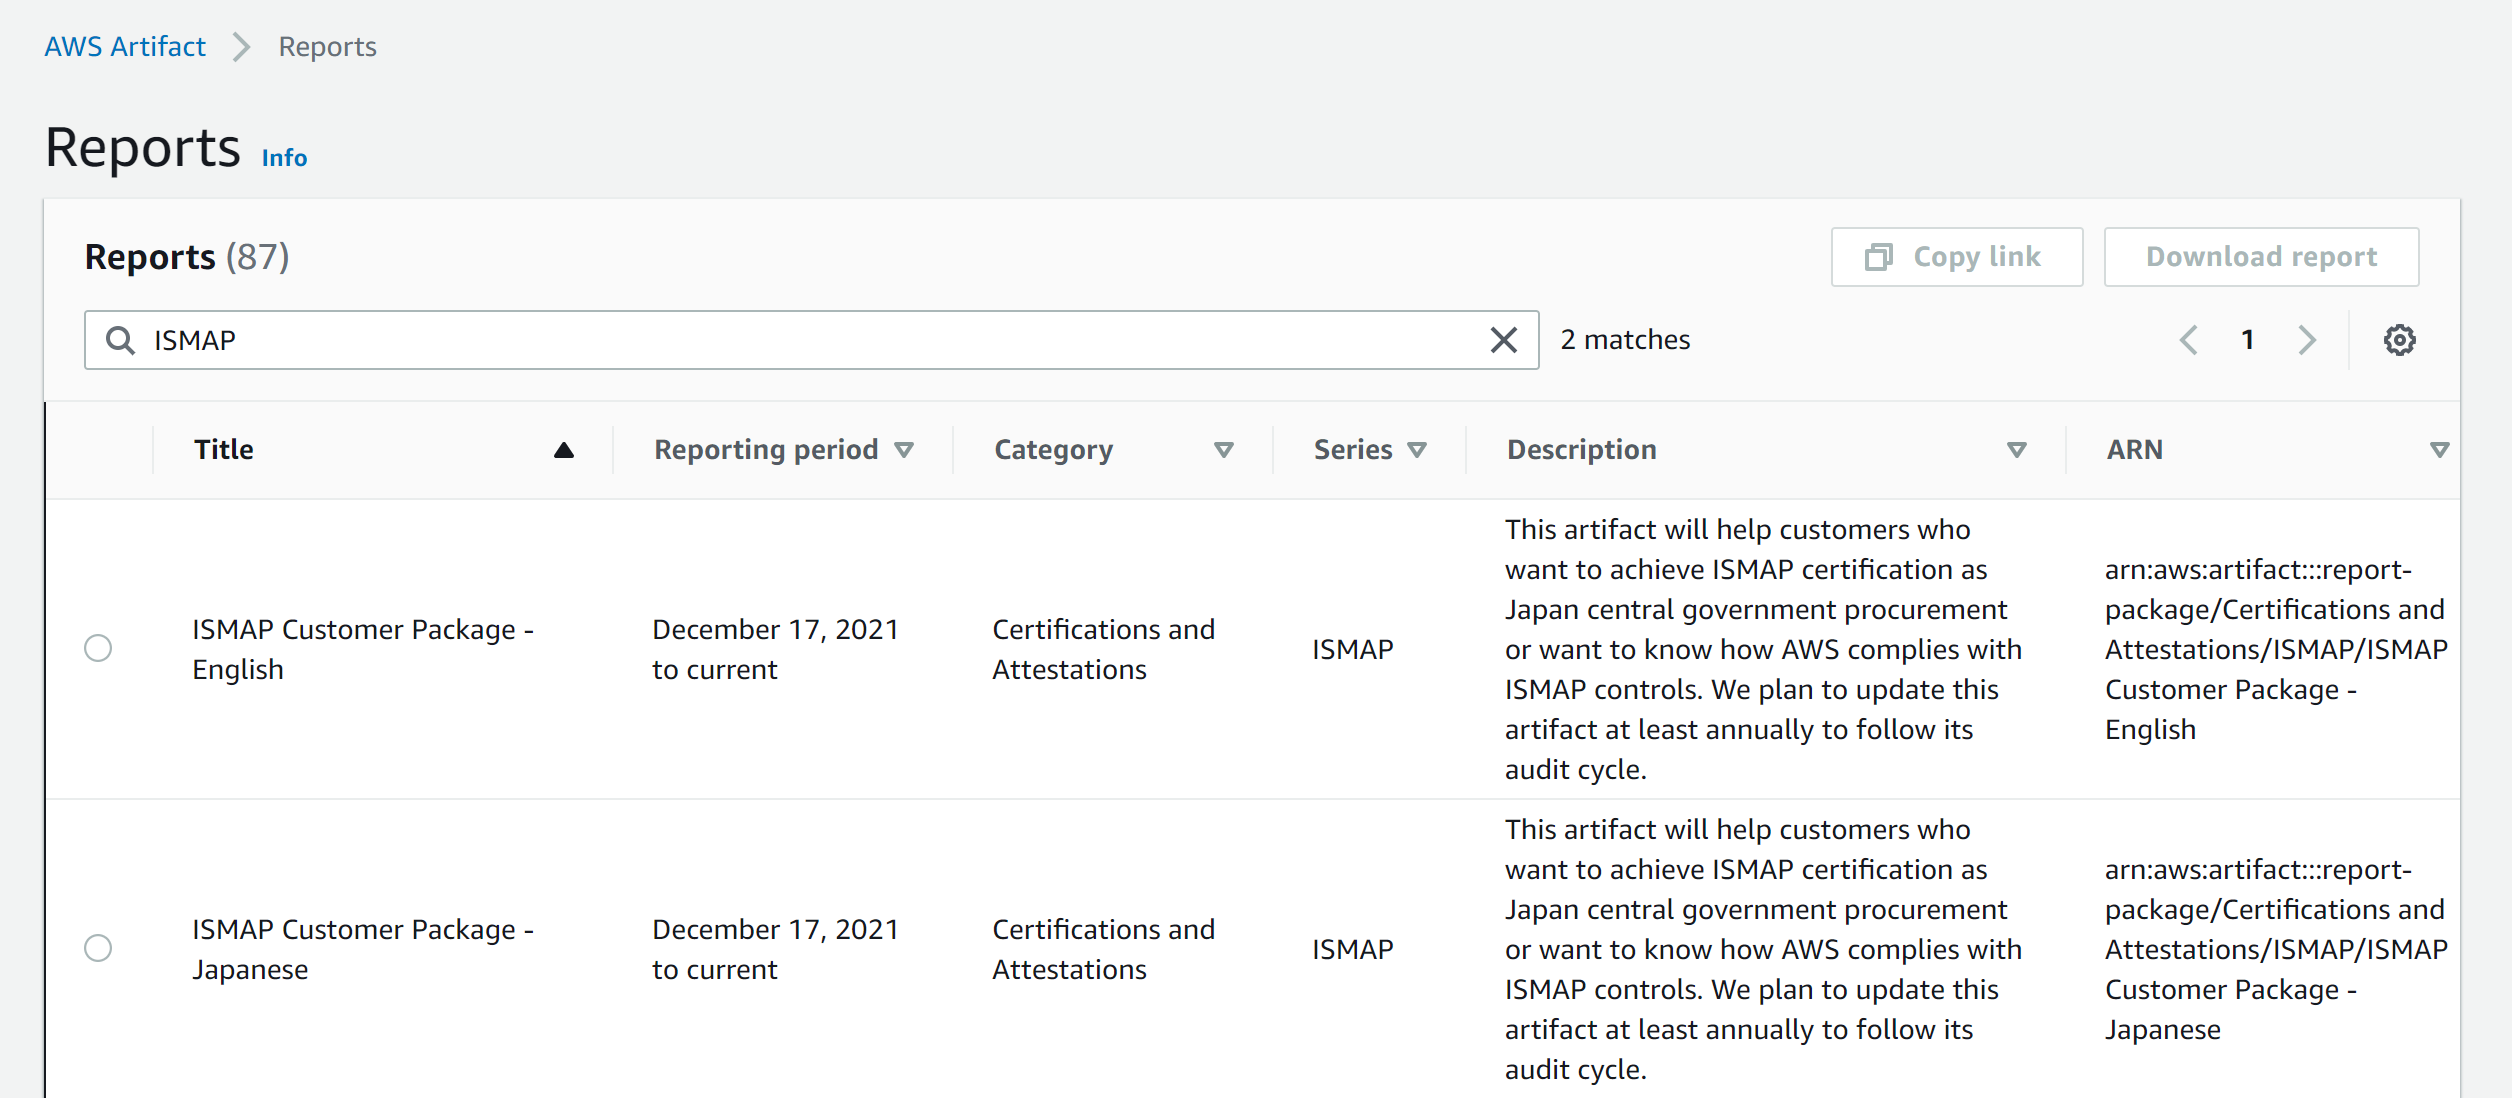This screenshot has width=2512, height=1098.
Task: Select ISMAP Customer Package - Japanese radio
Action: point(98,948)
